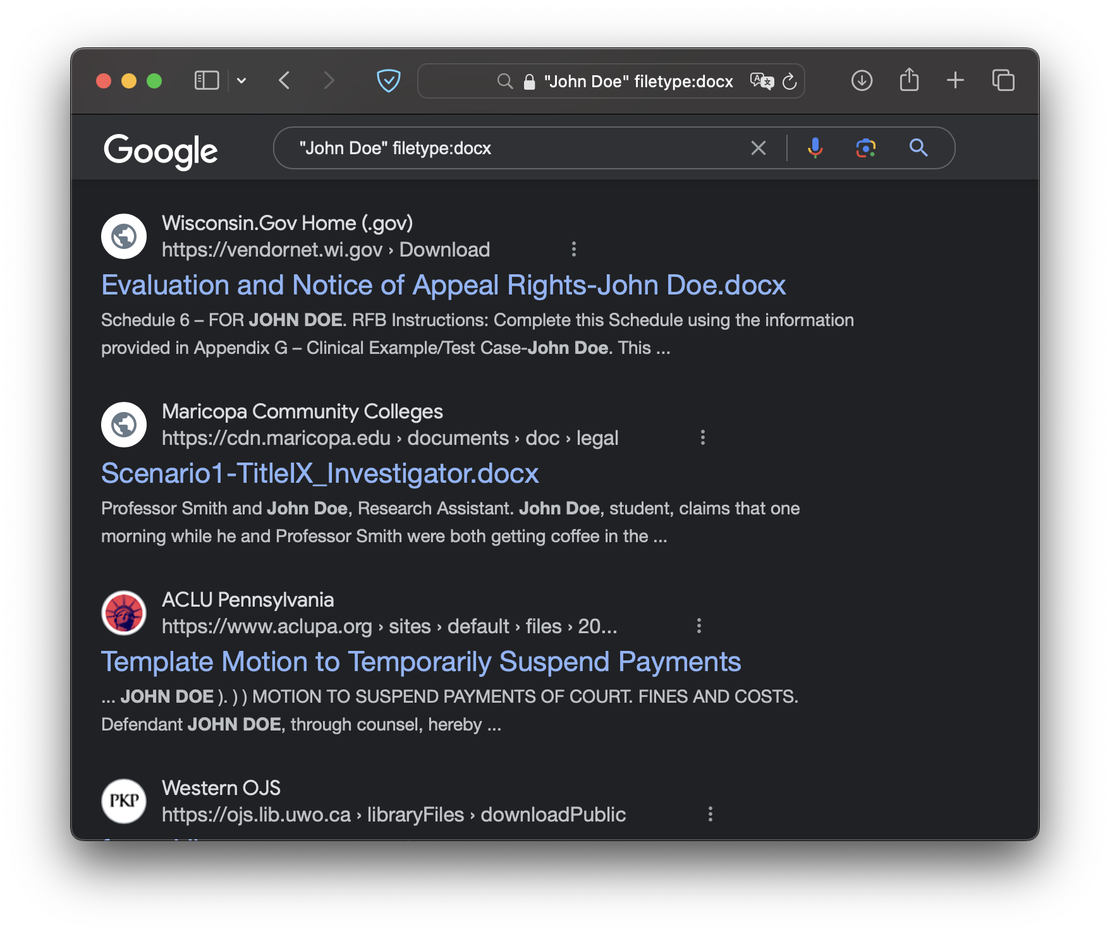Clear the Google search box text
1110x934 pixels.
[x=758, y=148]
